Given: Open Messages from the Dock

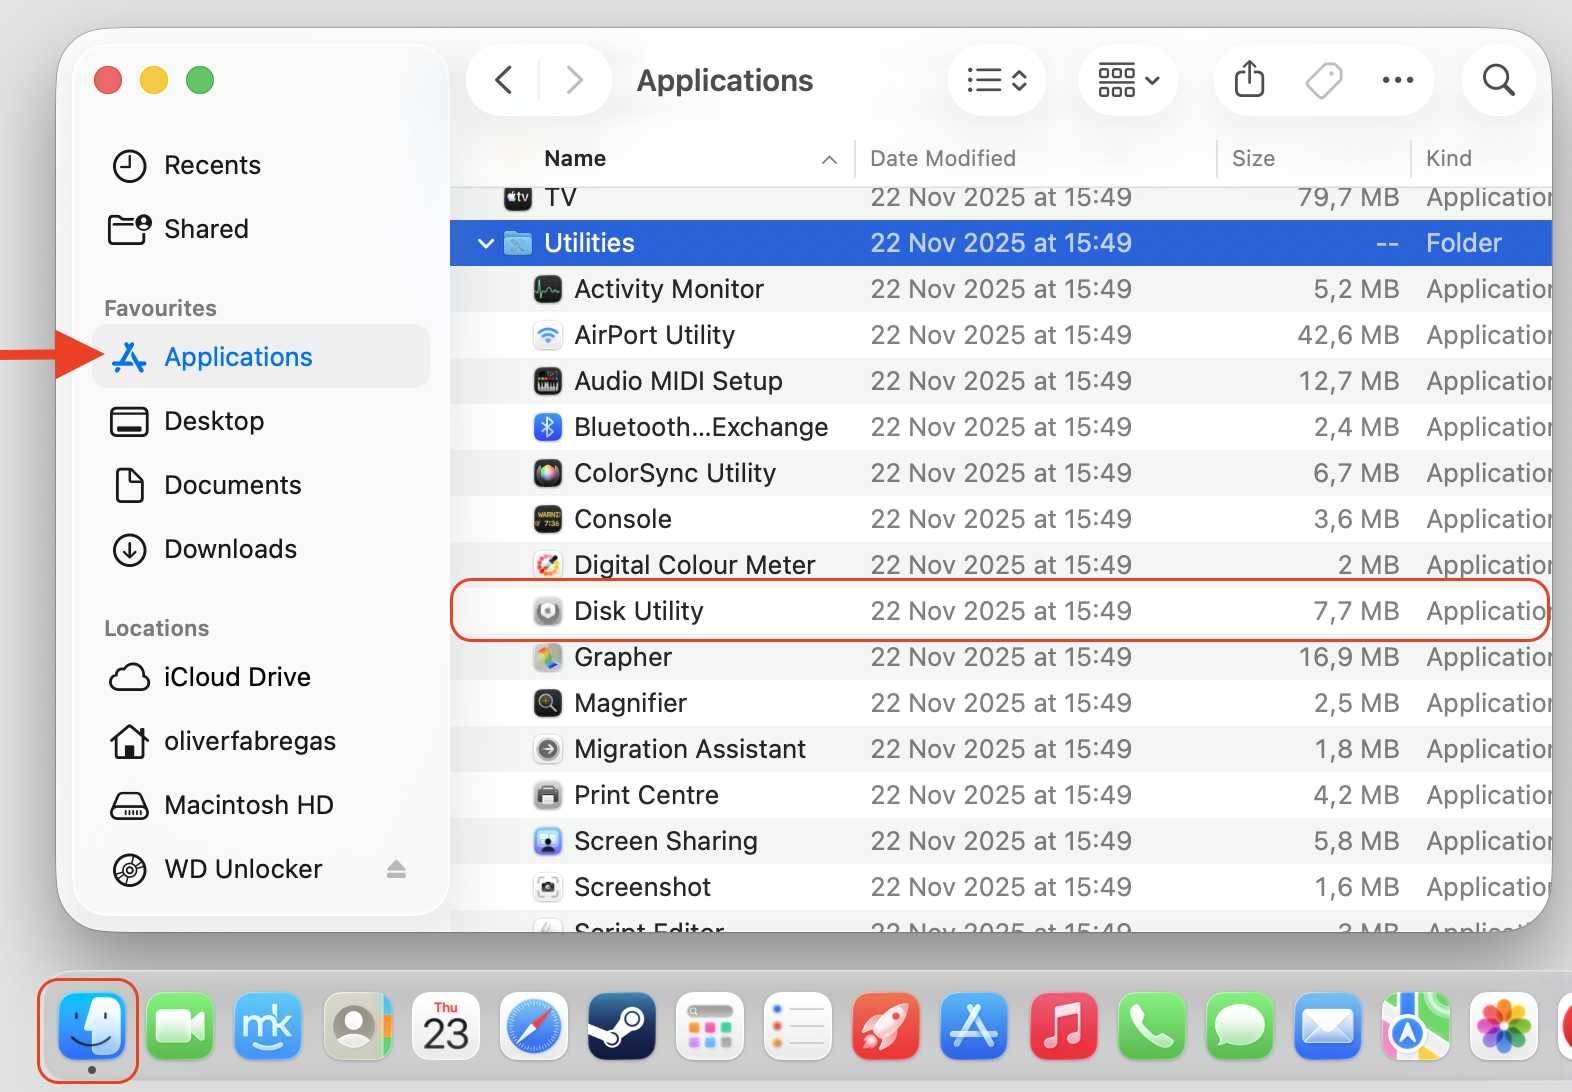Looking at the screenshot, I should point(1240,1026).
